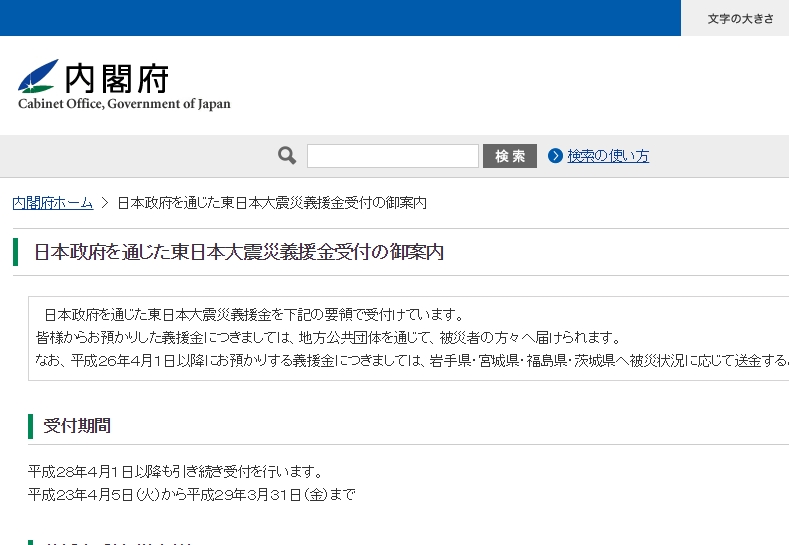
Task: Open the 検索の使い方 help link
Action: (608, 156)
